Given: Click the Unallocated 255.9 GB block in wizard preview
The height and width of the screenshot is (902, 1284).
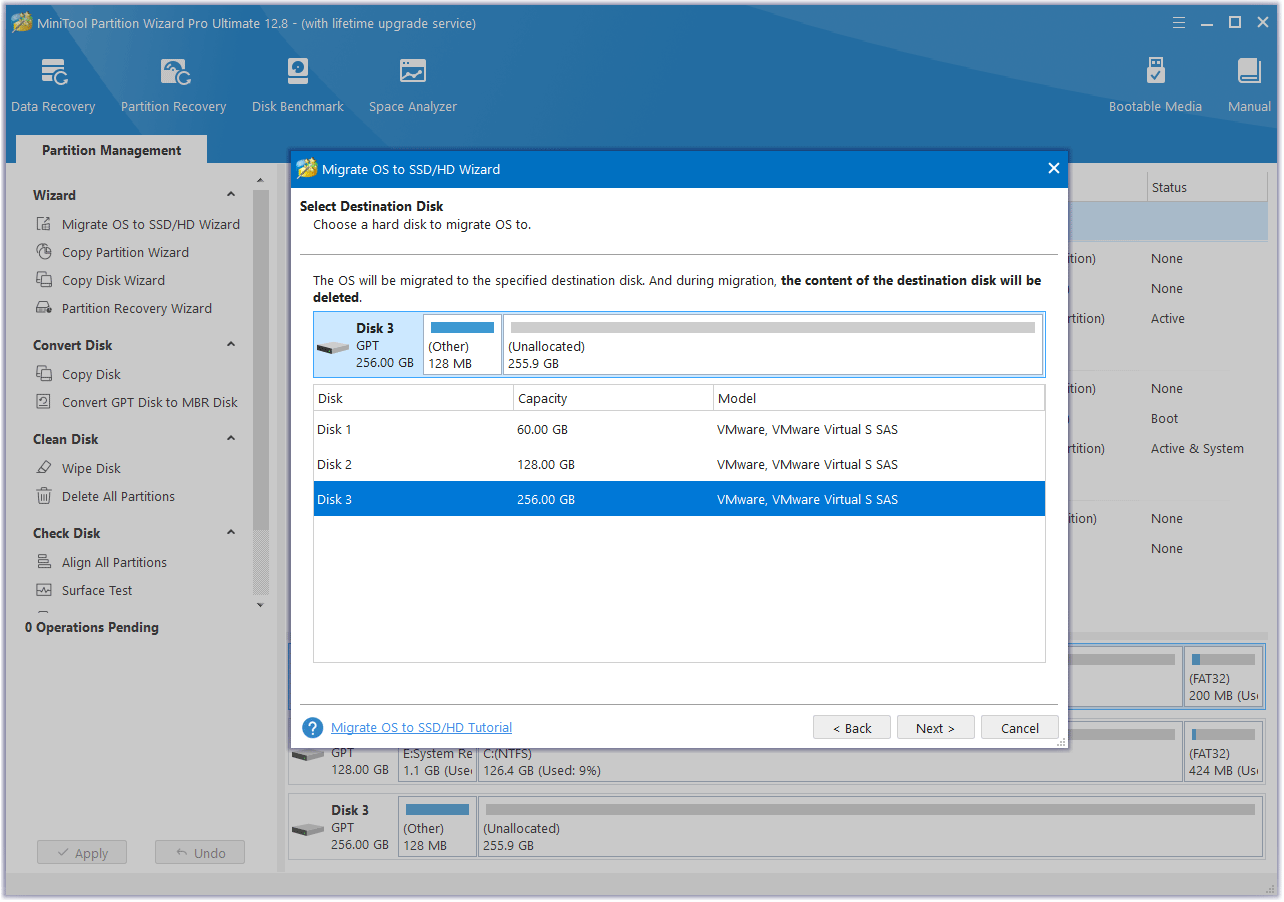Looking at the screenshot, I should tap(772, 345).
